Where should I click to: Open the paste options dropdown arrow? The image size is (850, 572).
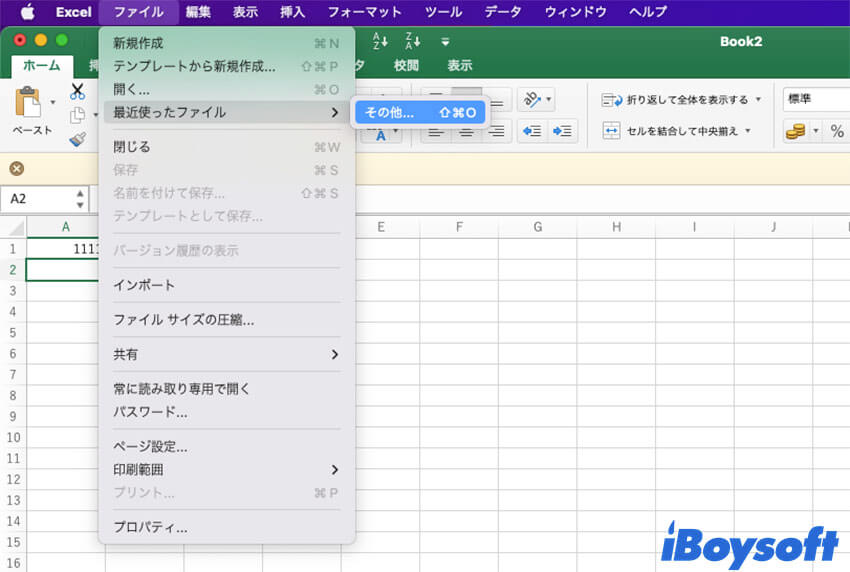(x=53, y=102)
